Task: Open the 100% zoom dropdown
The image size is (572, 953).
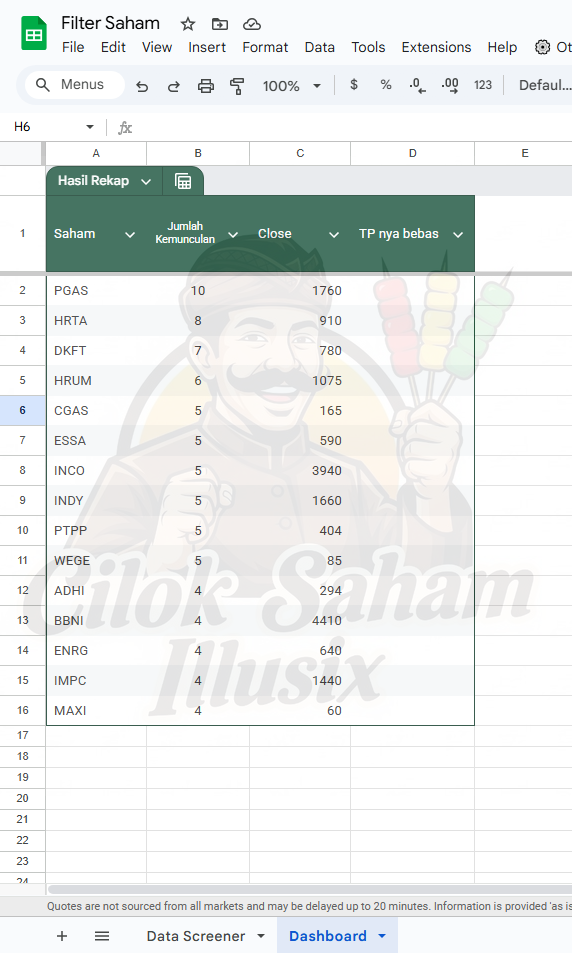Action: click(x=292, y=86)
